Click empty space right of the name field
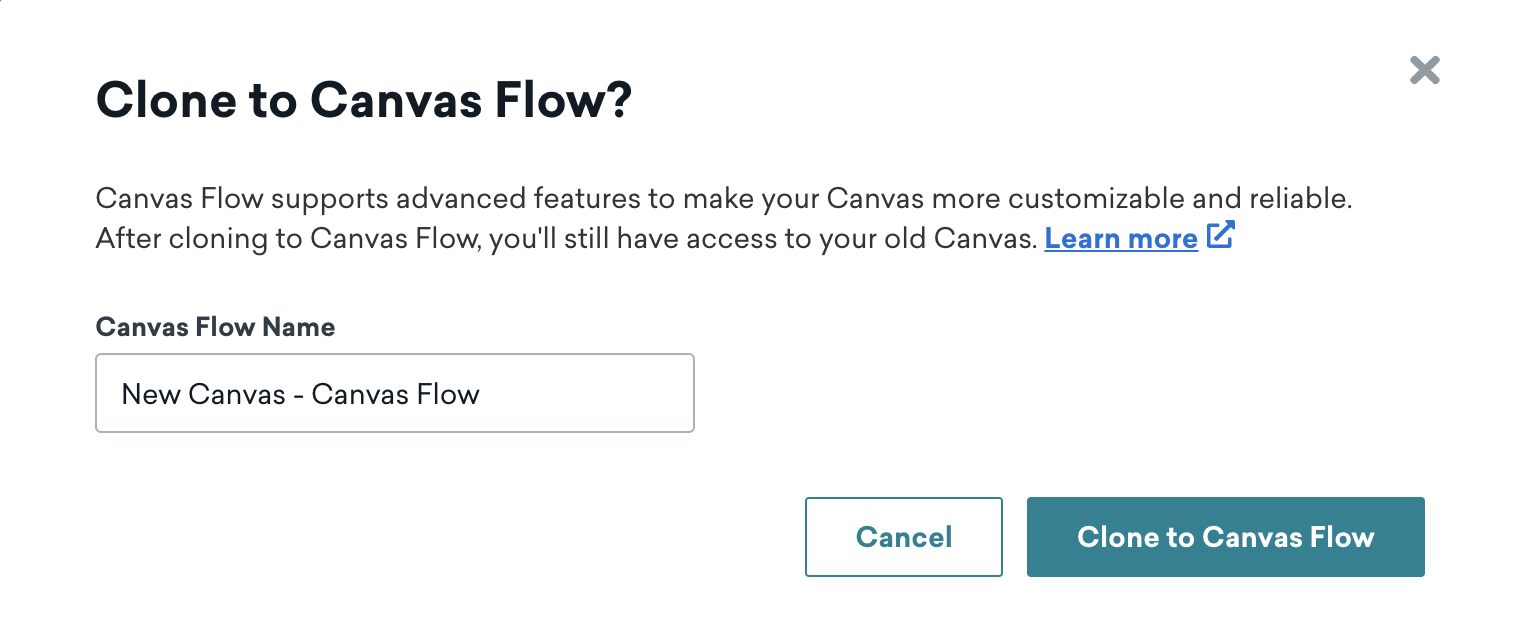1516x644 pixels. pyautogui.click(x=1000, y=393)
